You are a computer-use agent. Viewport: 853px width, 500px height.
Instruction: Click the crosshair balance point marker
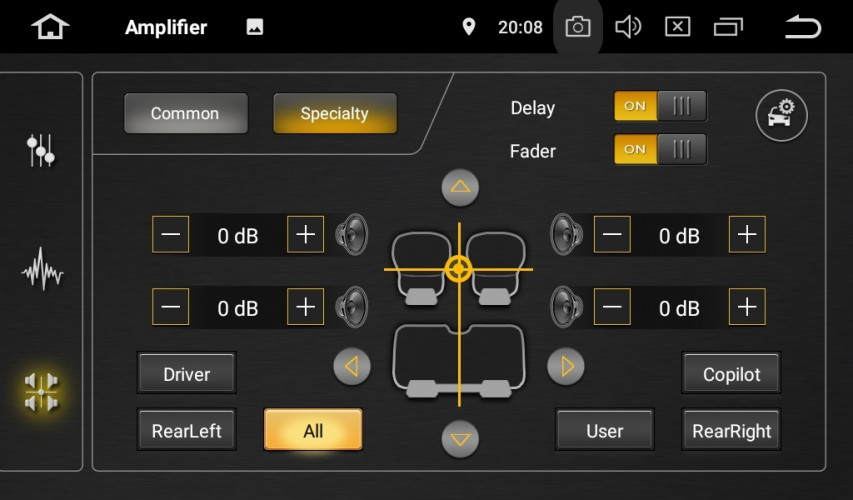459,269
